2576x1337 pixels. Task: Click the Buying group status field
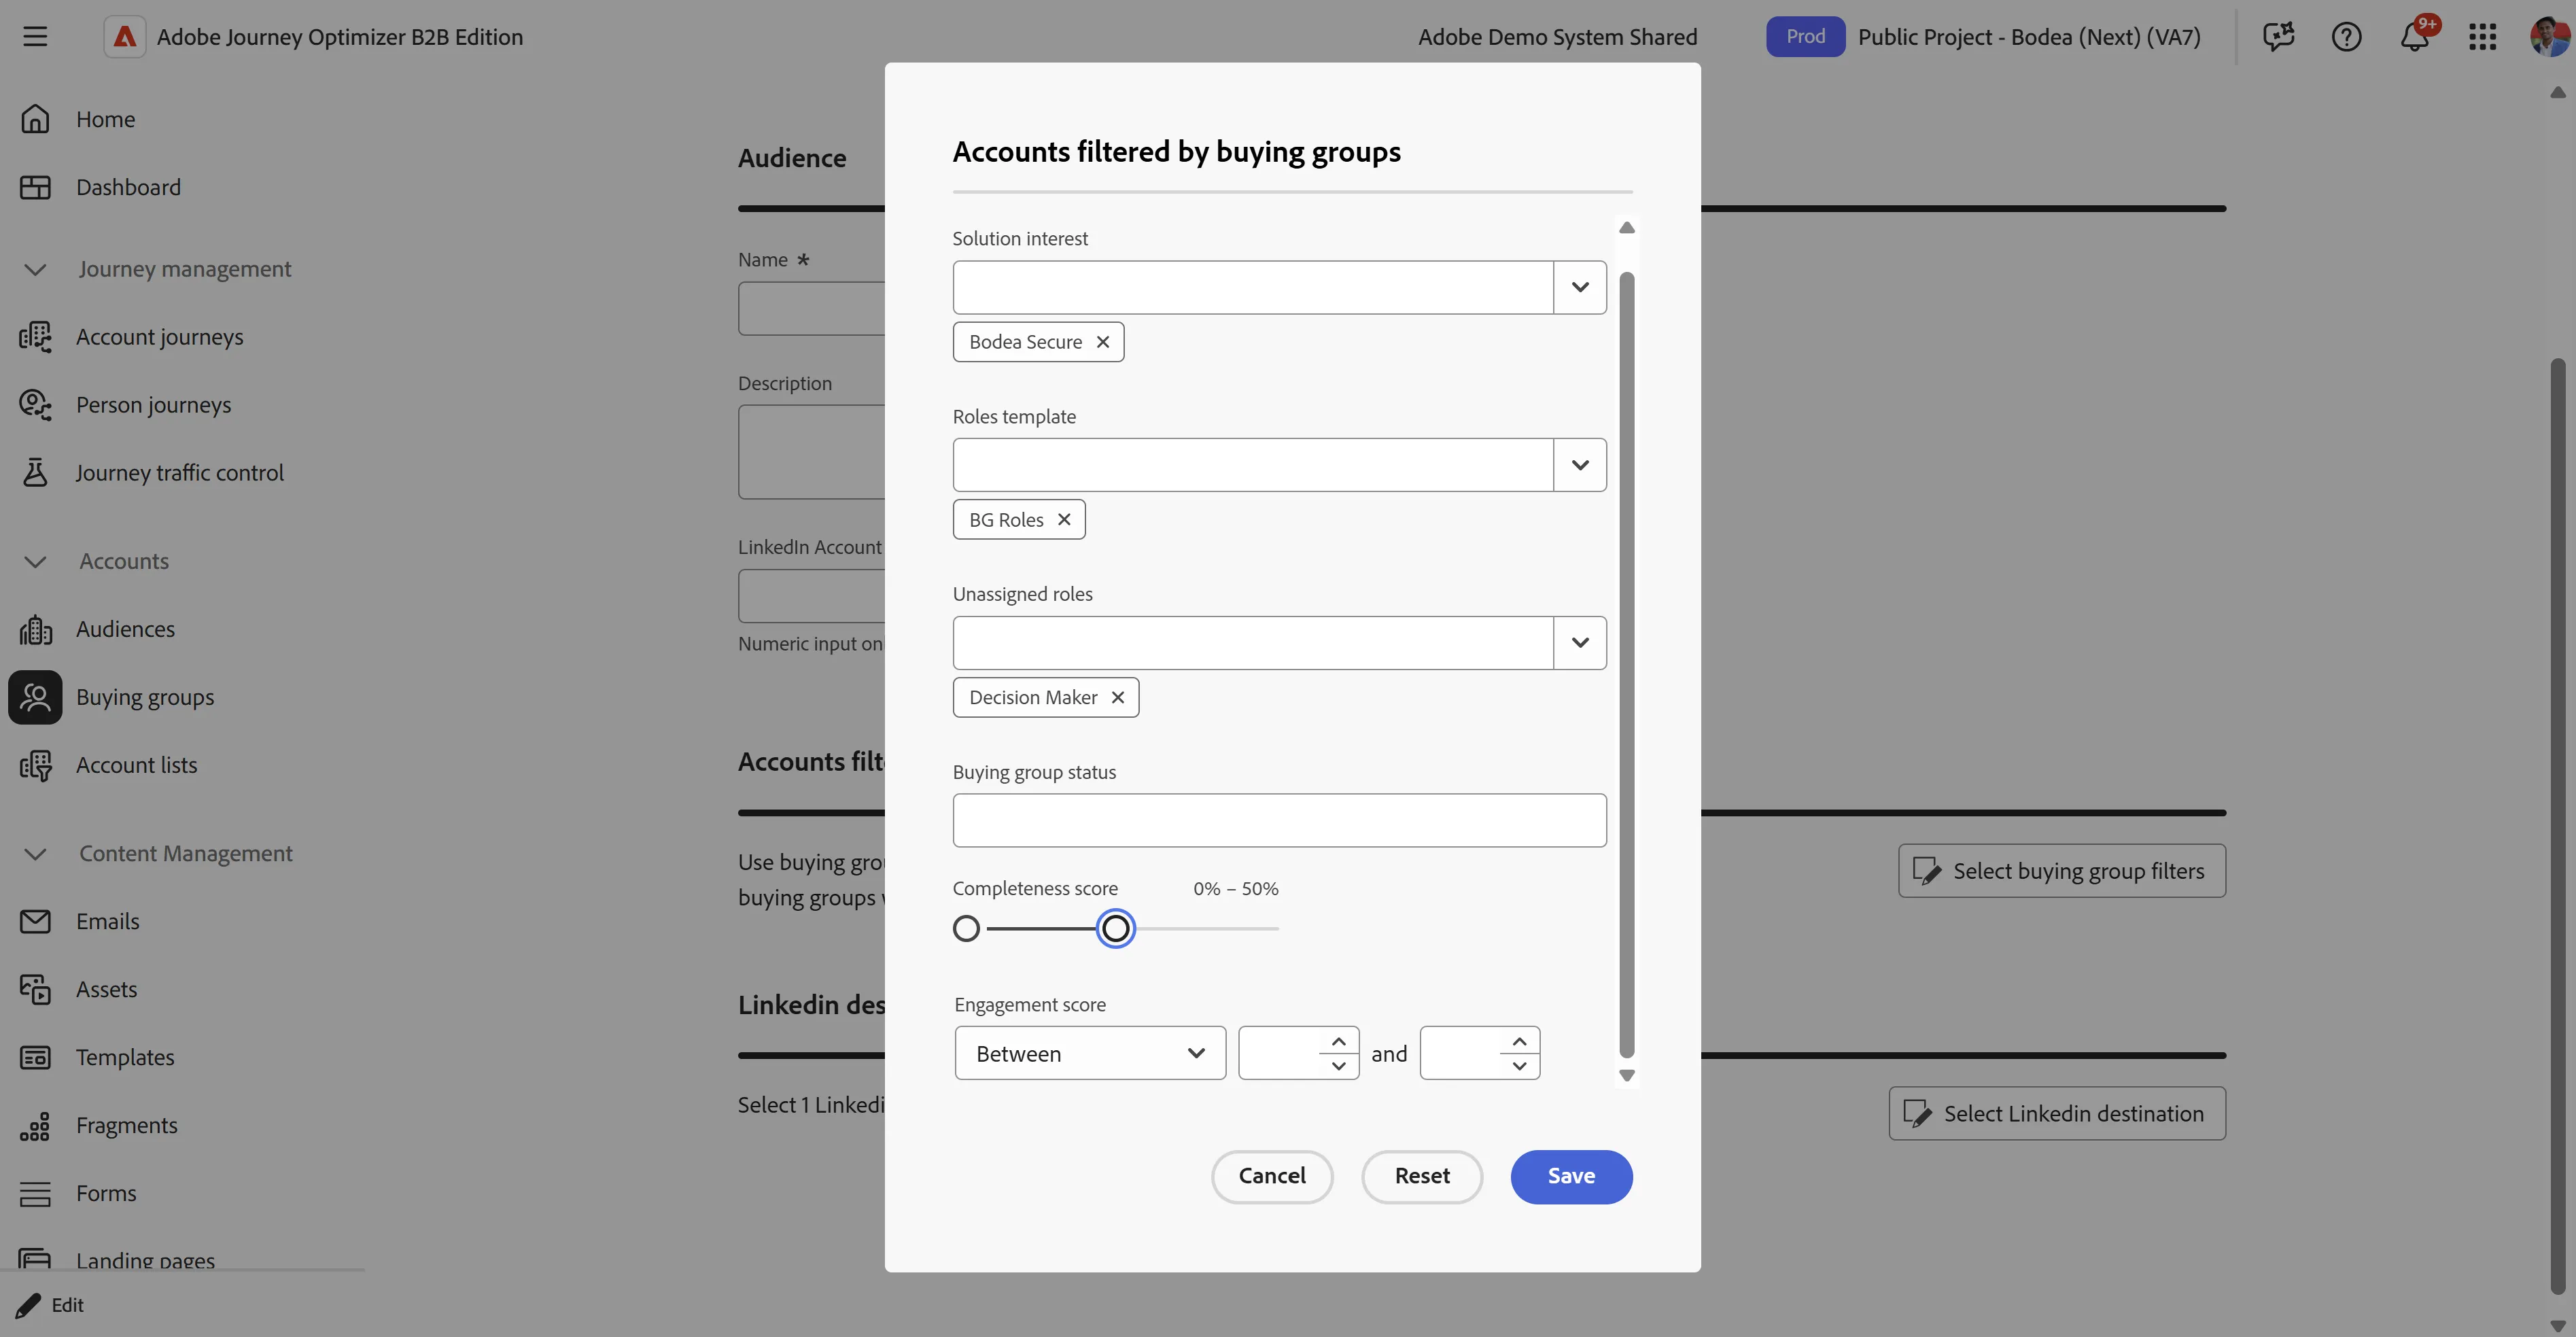pos(1279,820)
